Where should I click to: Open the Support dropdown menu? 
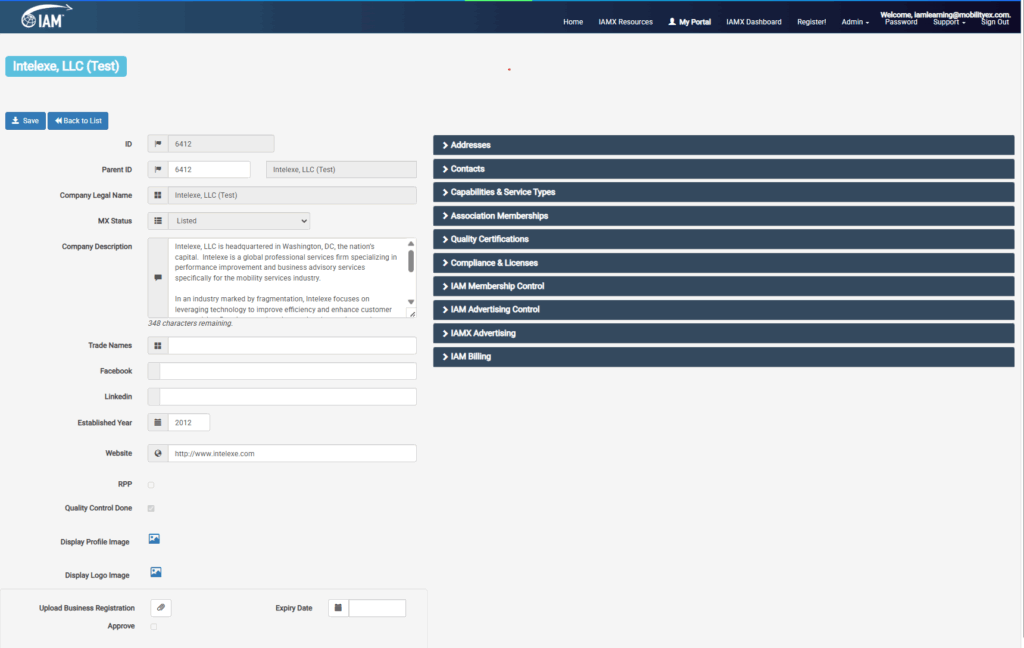click(949, 22)
